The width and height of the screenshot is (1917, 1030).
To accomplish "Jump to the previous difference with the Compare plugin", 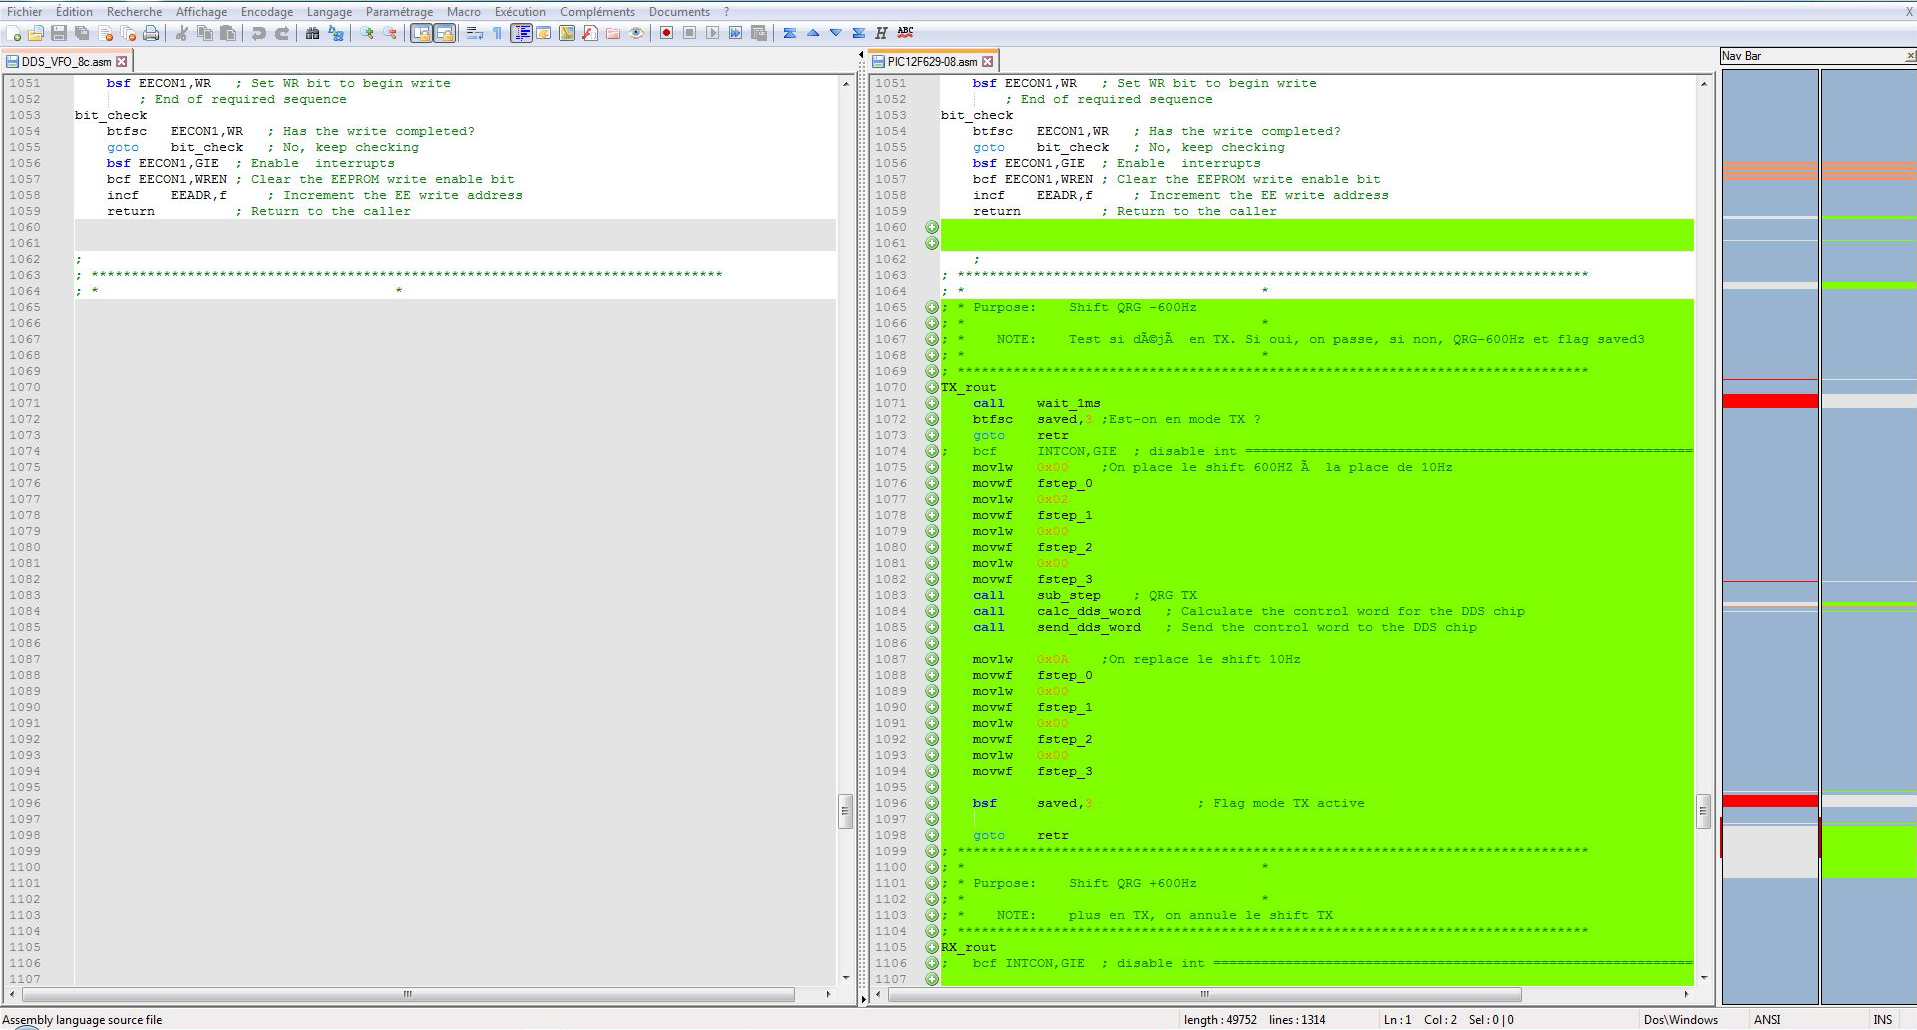I will pyautogui.click(x=813, y=33).
